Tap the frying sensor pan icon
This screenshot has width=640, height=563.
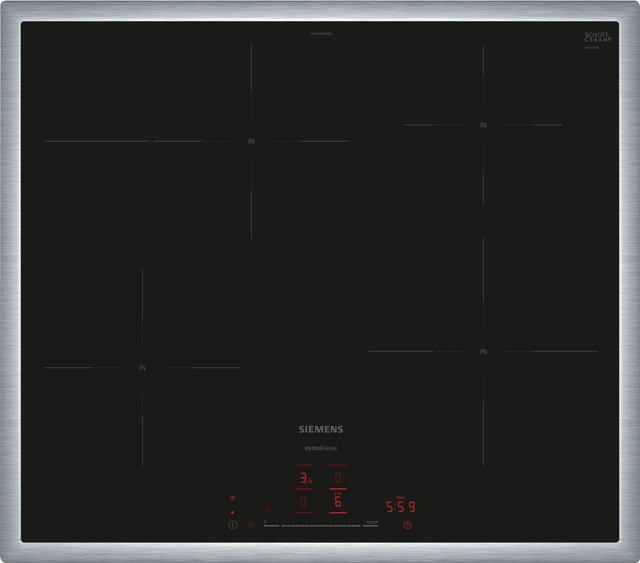pos(268,510)
